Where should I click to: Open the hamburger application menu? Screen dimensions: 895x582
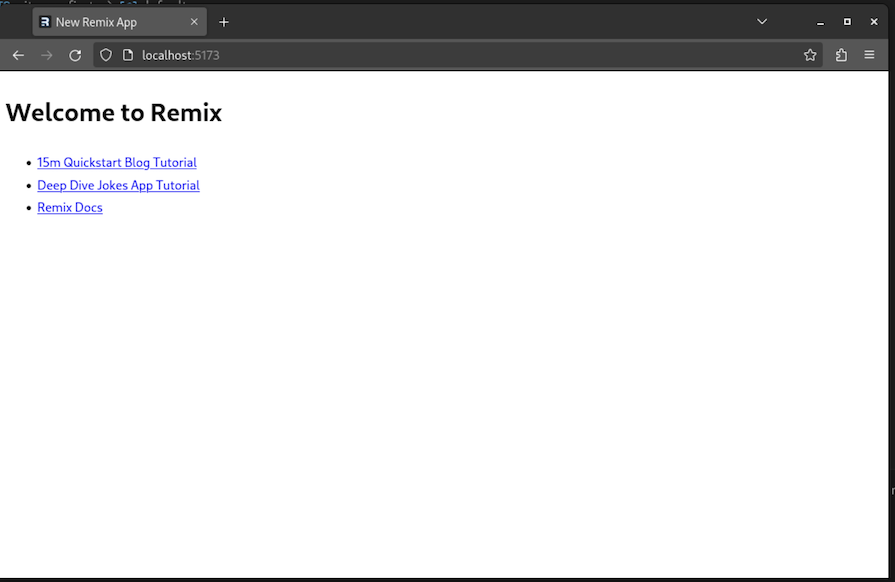869,55
